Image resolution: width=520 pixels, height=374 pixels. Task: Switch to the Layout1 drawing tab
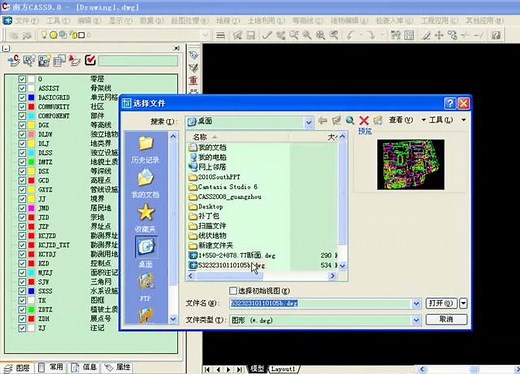(283, 369)
